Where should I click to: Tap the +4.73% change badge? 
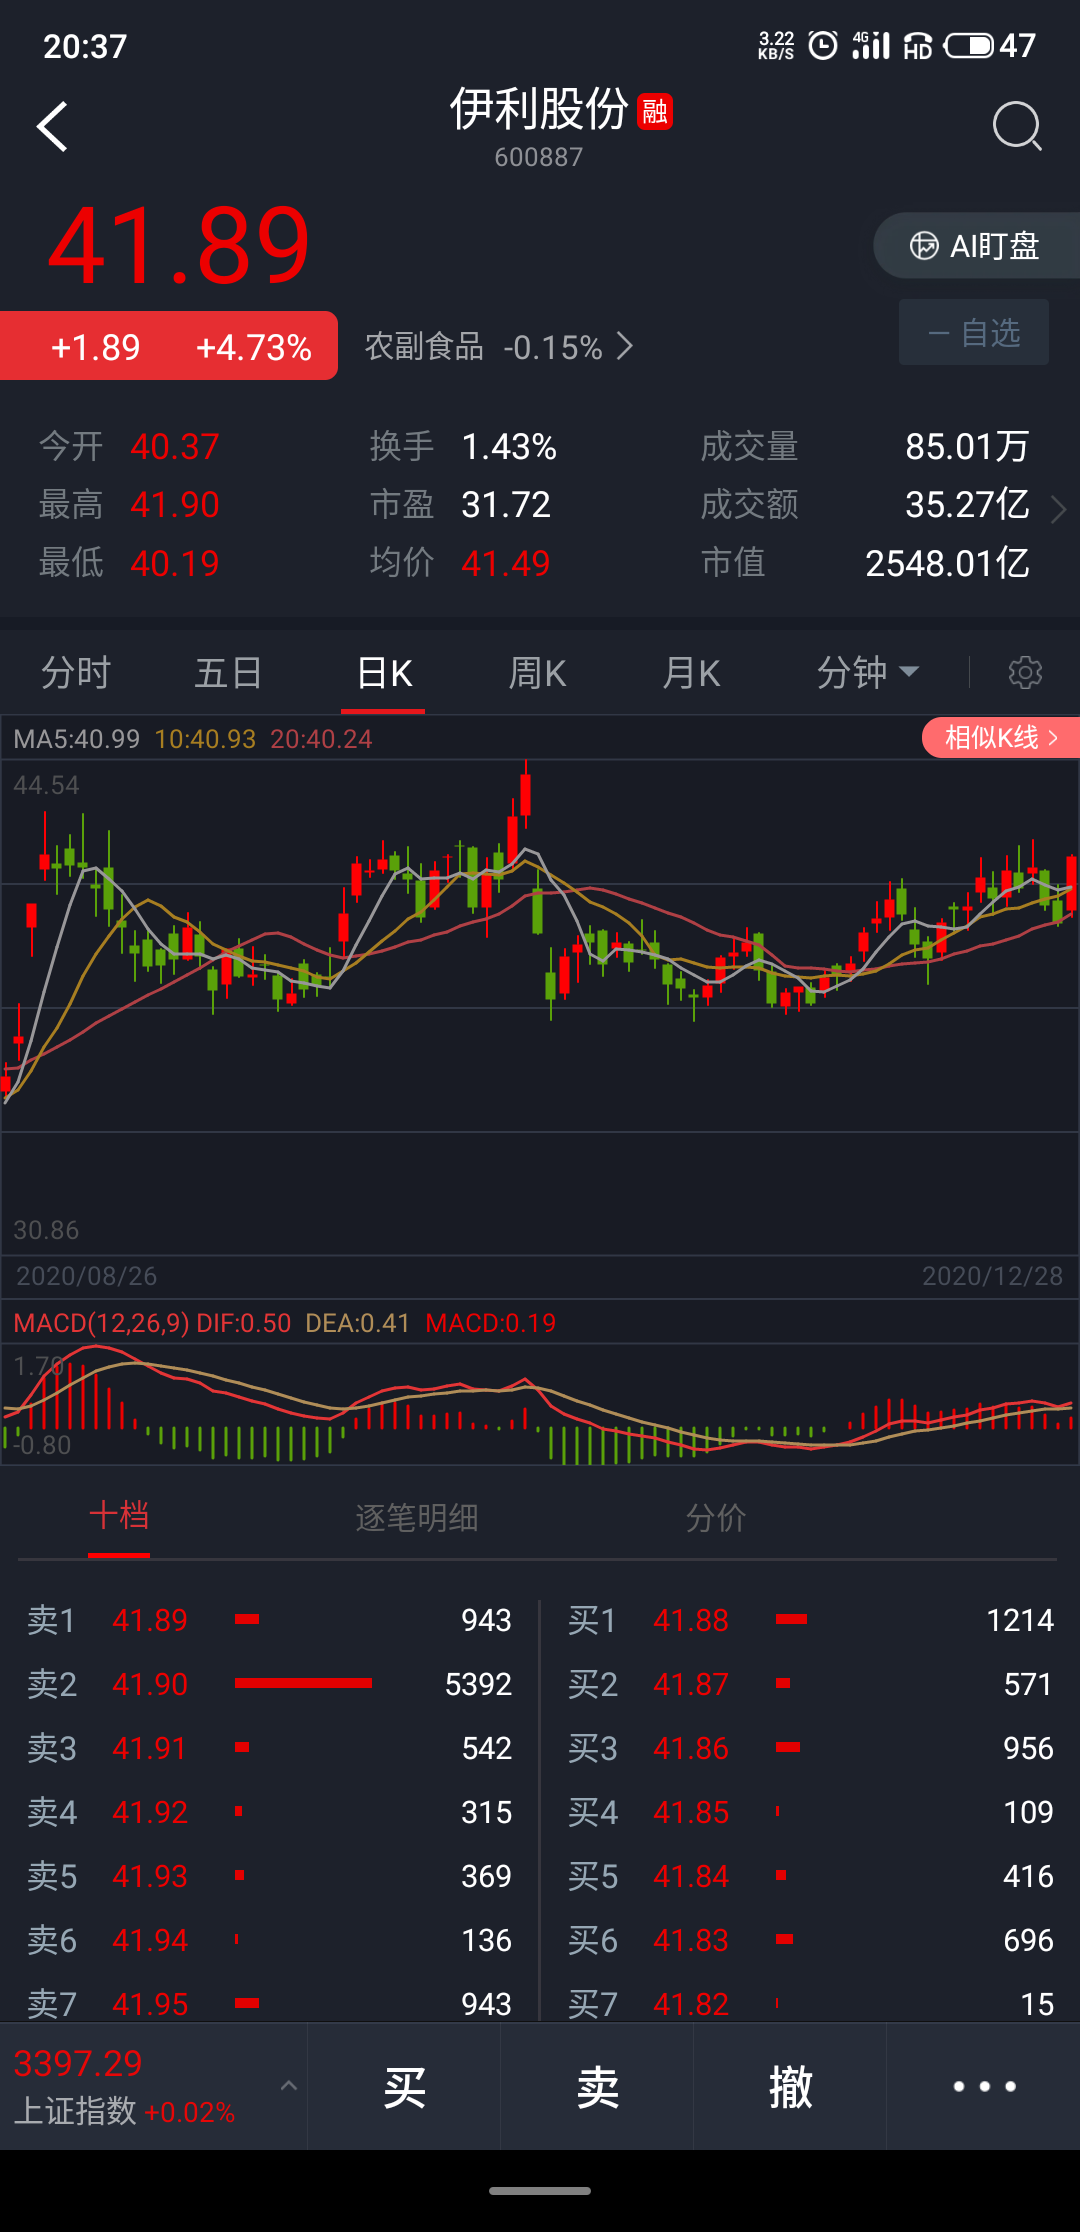254,347
